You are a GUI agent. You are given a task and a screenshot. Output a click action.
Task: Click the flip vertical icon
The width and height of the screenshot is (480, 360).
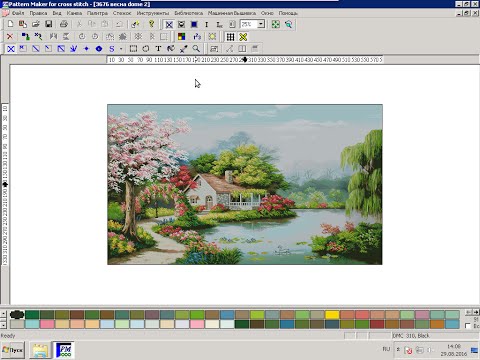[66, 37]
